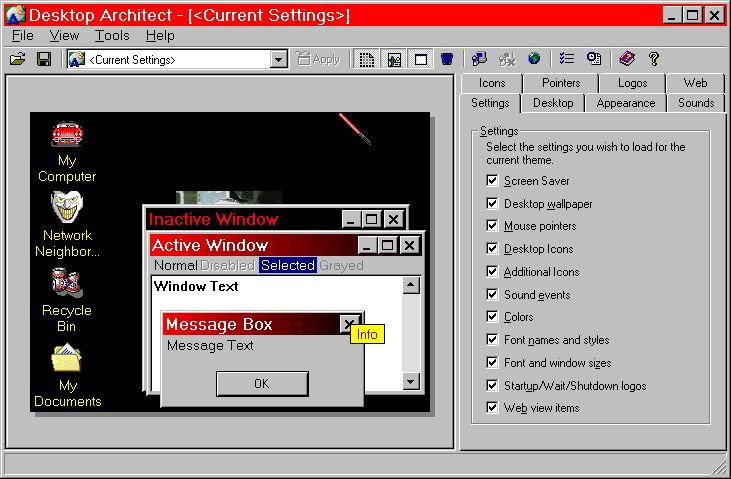This screenshot has height=479, width=731.
Task: Uncheck Startup/Wait/Shutdown logos checkbox
Action: click(x=492, y=385)
